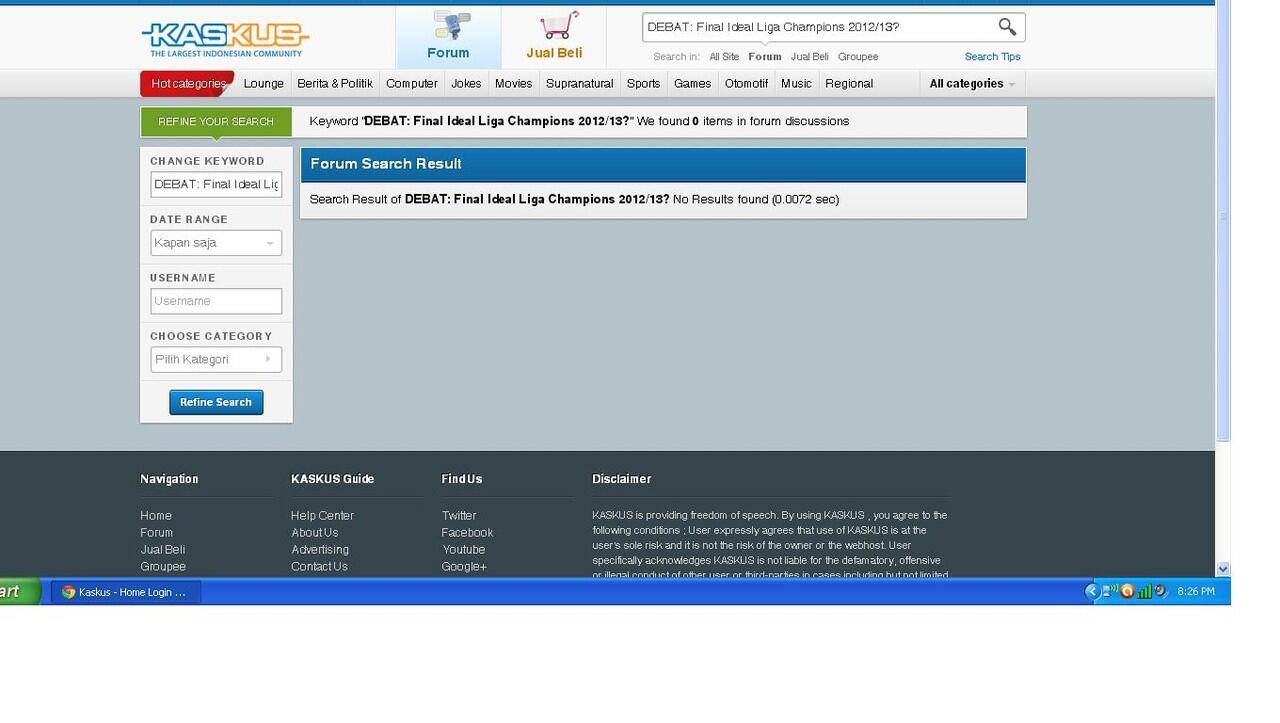This screenshot has width=1280, height=723.
Task: Click the footer Home link
Action: pyautogui.click(x=156, y=516)
